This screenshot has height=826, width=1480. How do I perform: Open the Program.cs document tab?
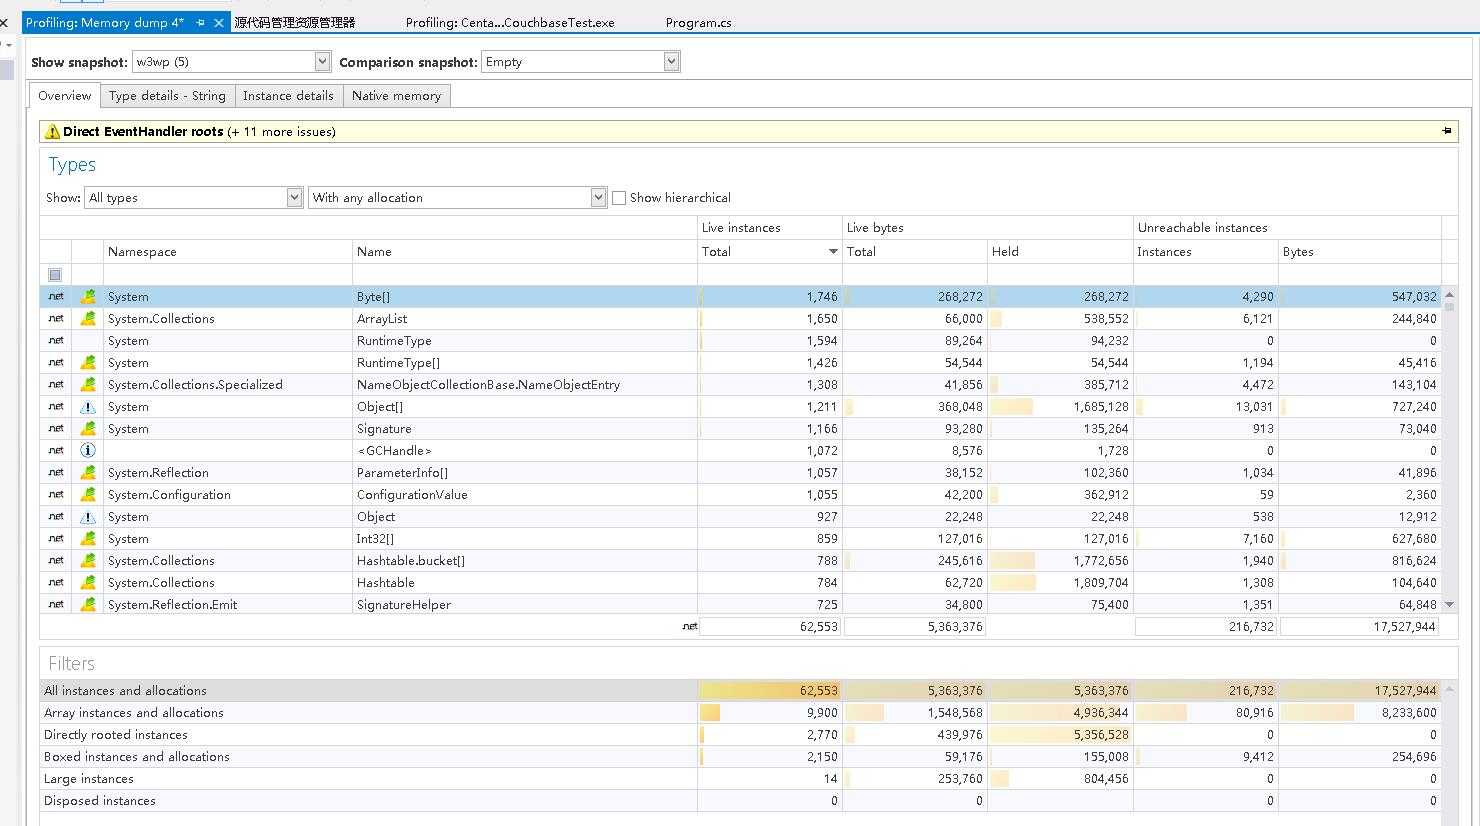coord(698,22)
